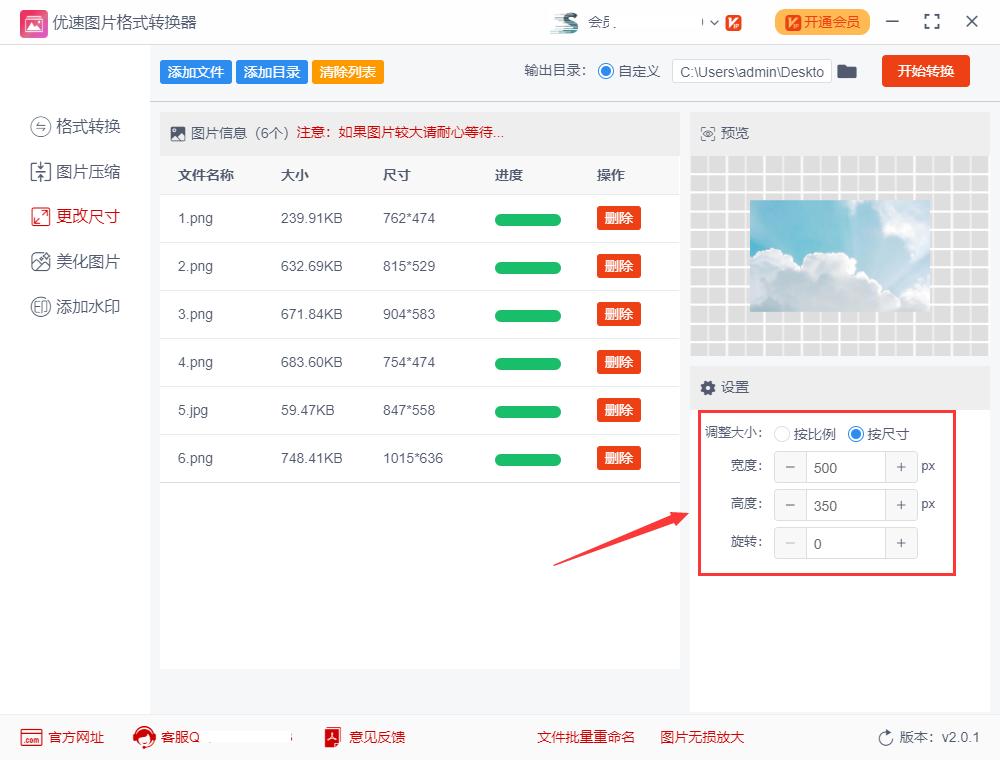Select the 格式转换 sidebar tool
This screenshot has width=1000, height=760.
(75, 126)
